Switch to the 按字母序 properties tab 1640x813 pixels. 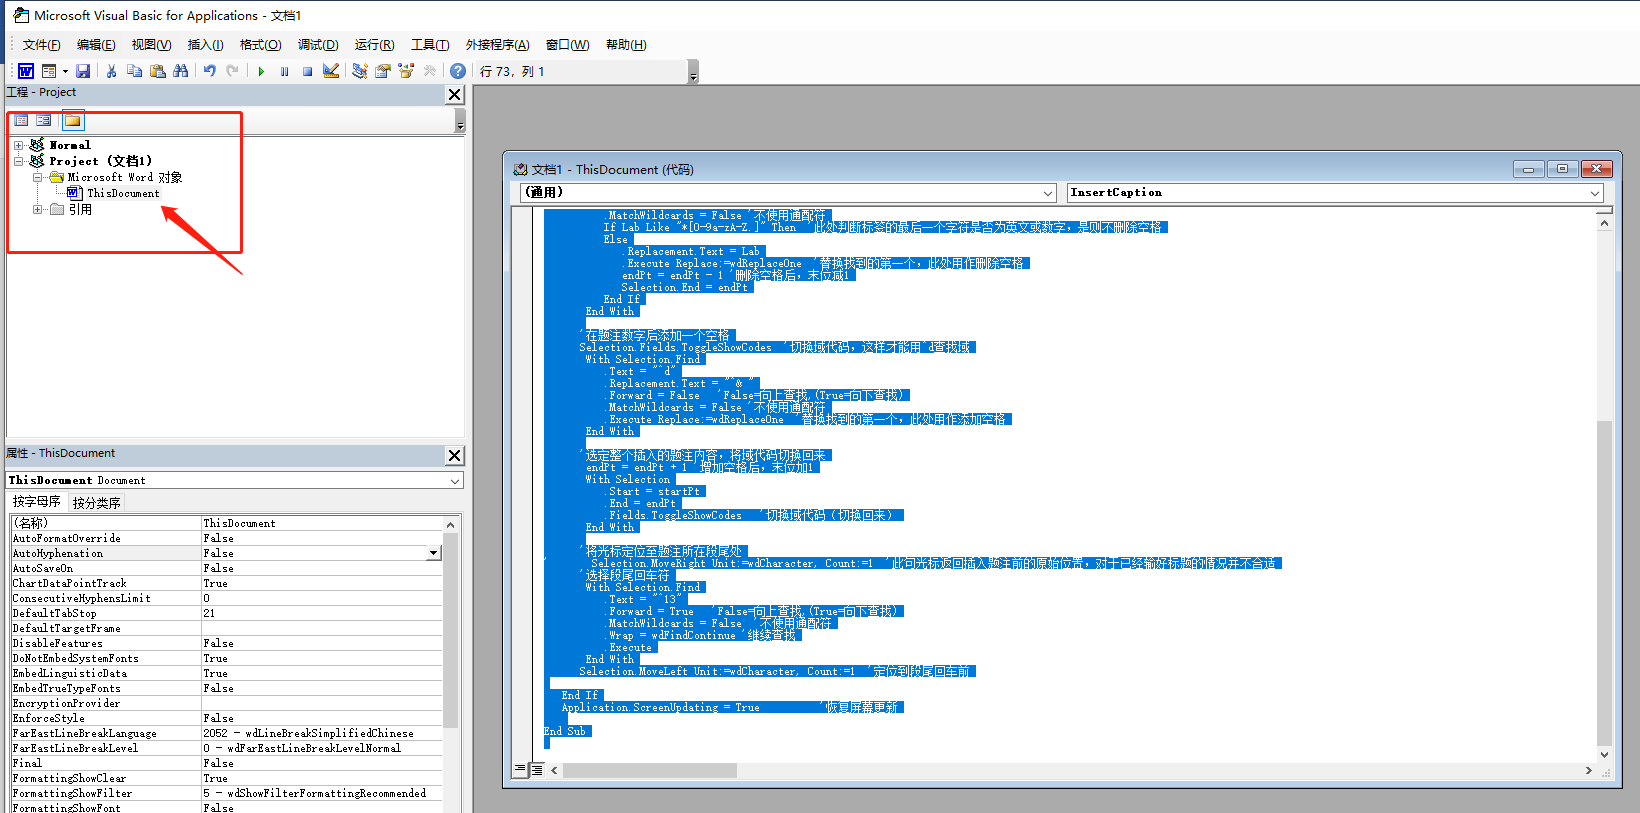click(36, 502)
